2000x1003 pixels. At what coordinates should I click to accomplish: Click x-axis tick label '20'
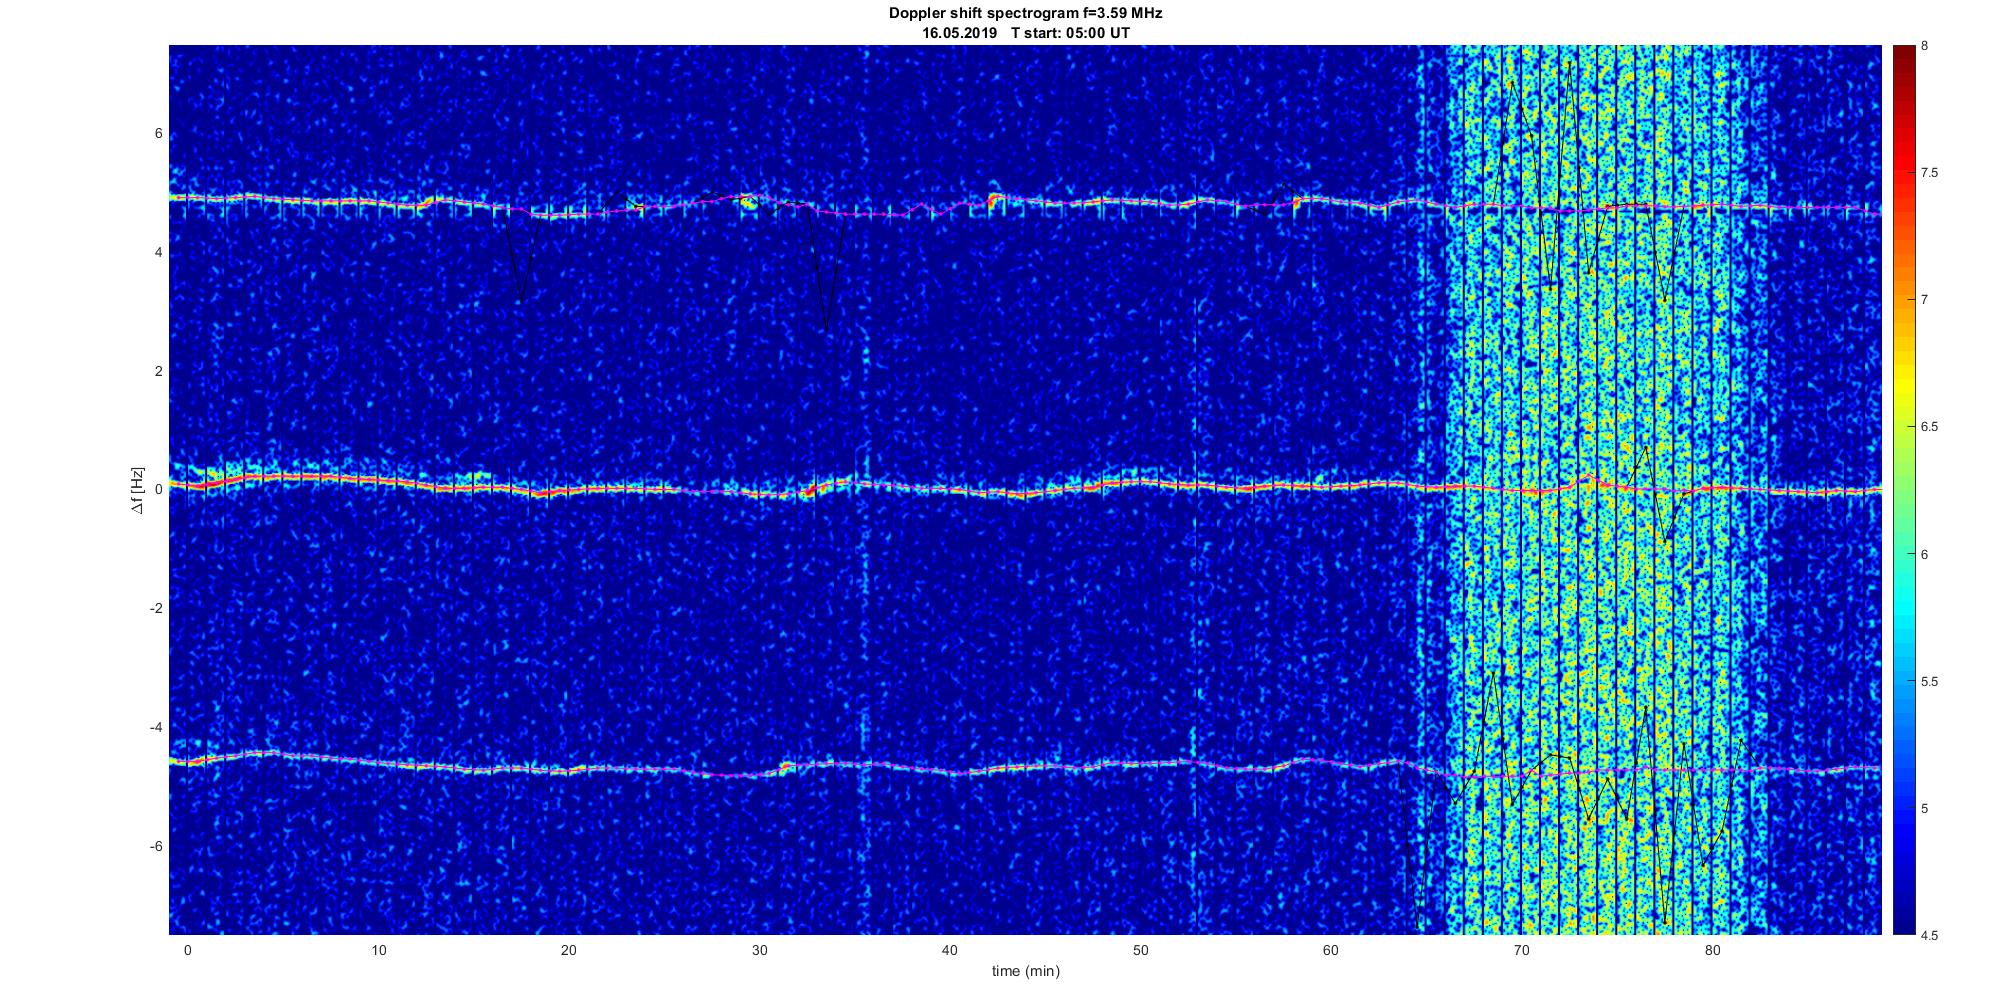[569, 951]
